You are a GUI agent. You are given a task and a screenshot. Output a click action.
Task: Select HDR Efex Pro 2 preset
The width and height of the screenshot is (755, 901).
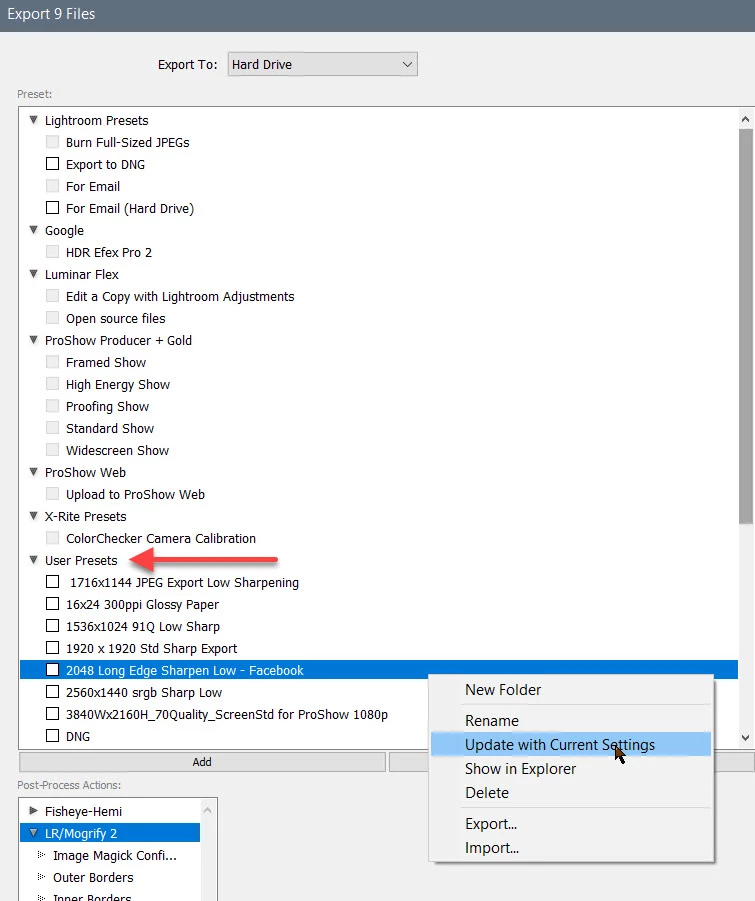point(109,252)
